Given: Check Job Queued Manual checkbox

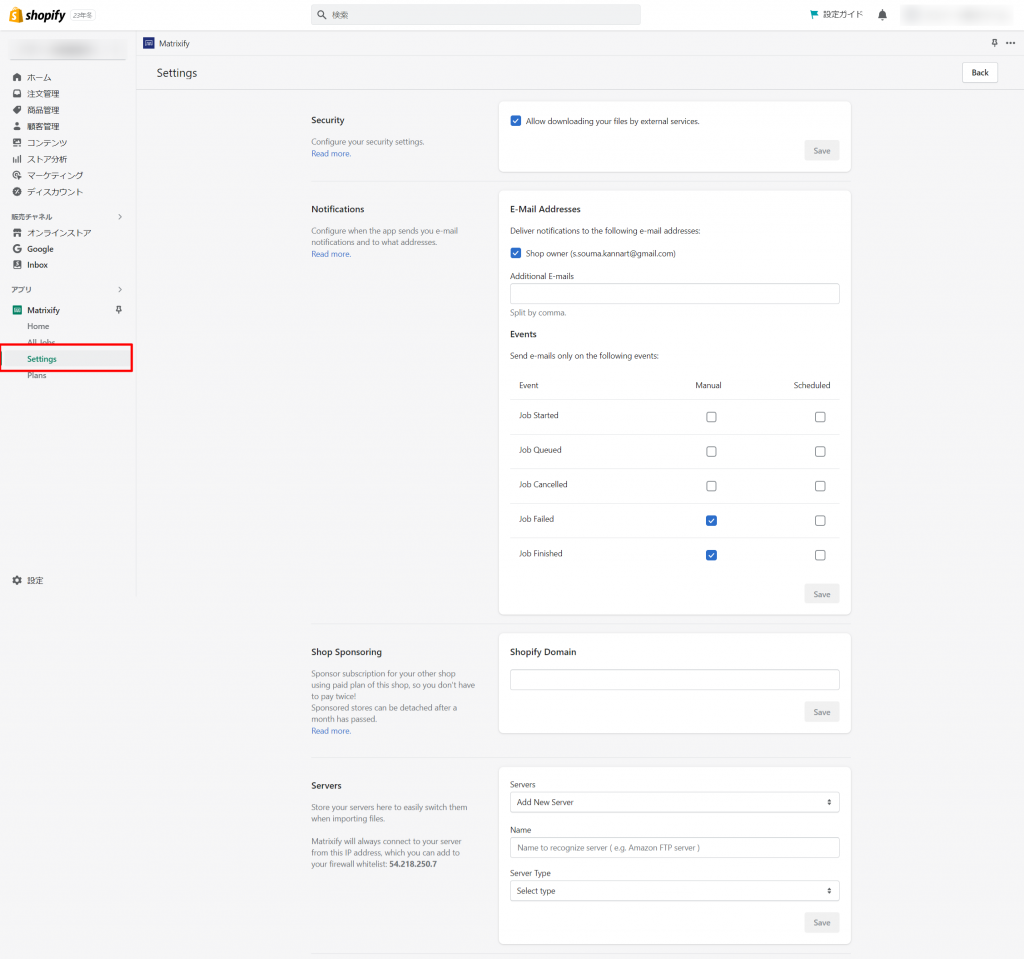Looking at the screenshot, I should (711, 451).
